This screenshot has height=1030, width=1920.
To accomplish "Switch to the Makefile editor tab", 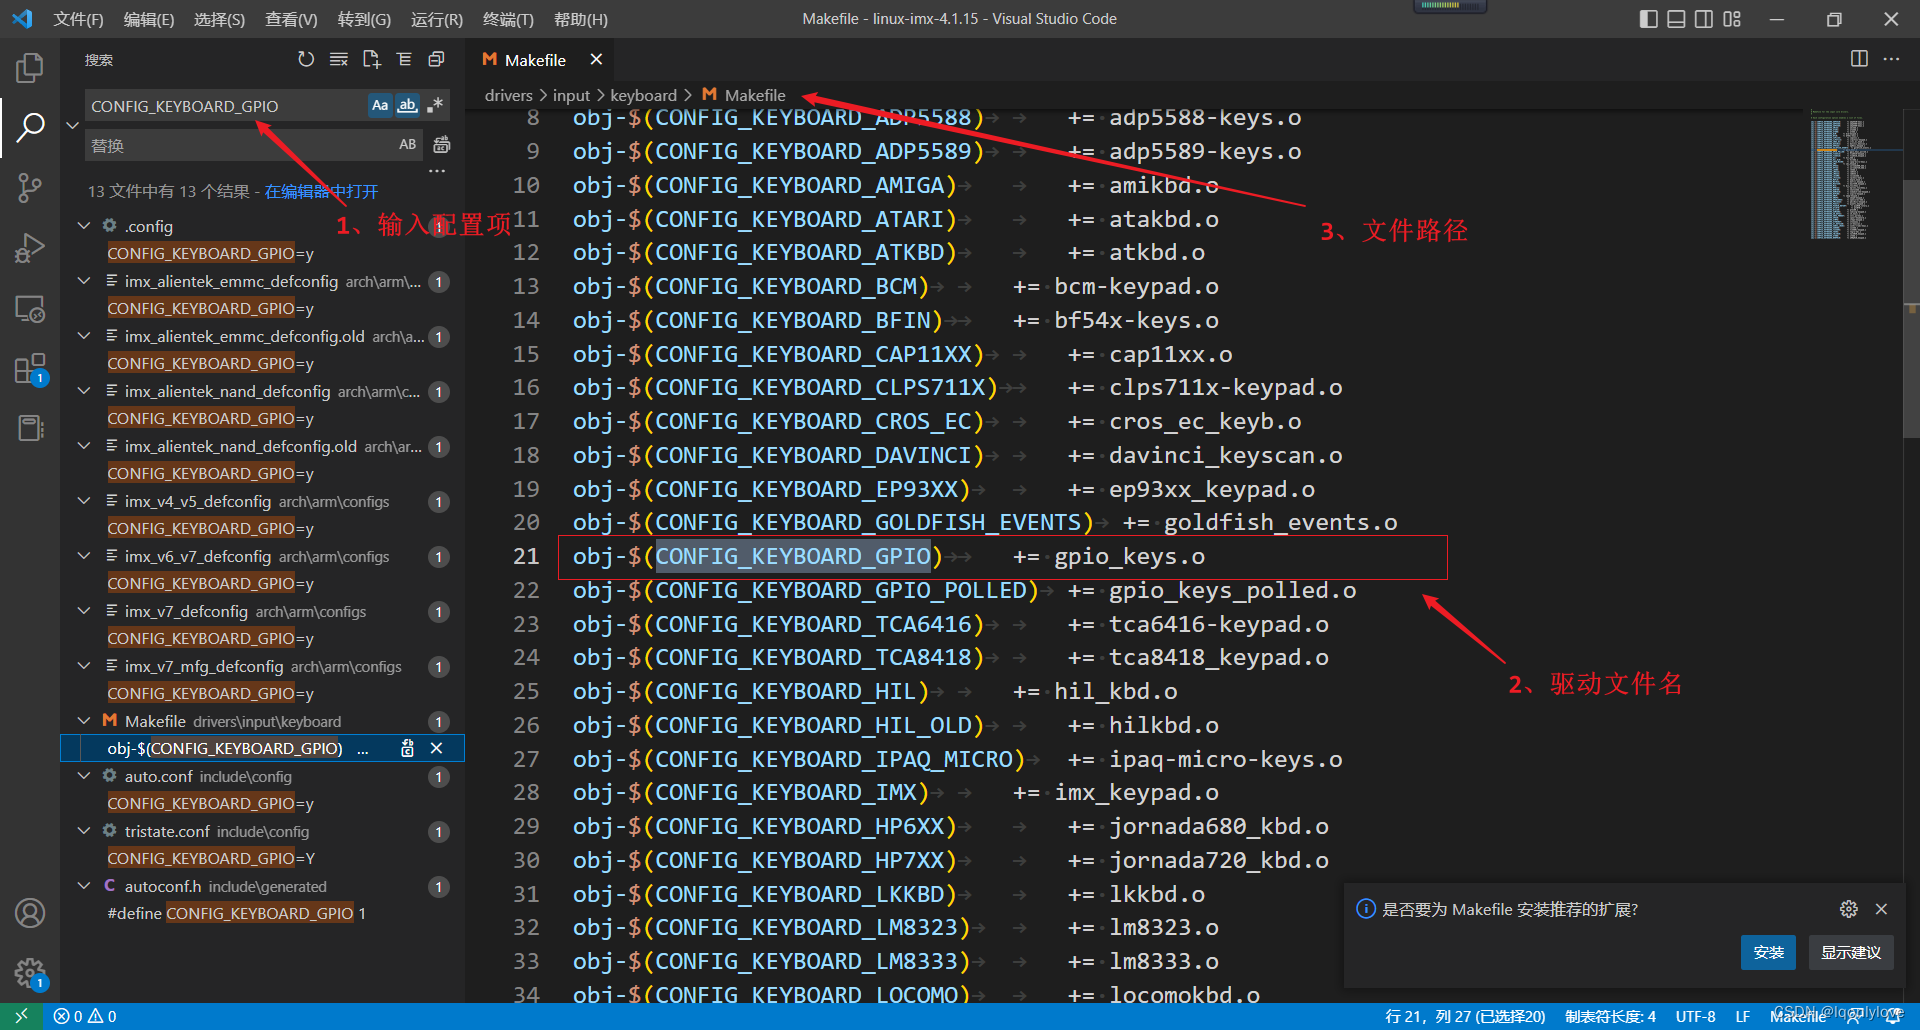I will [533, 59].
